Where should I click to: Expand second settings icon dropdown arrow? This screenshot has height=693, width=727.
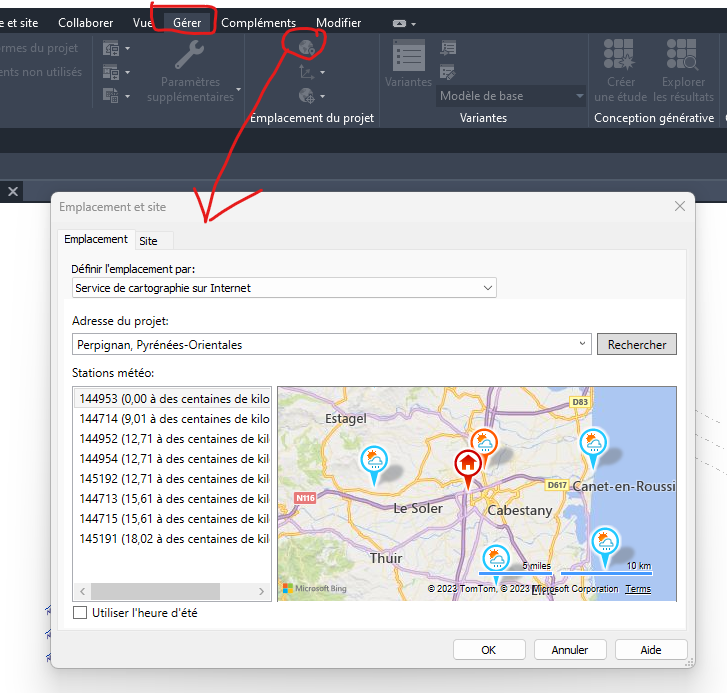128,72
